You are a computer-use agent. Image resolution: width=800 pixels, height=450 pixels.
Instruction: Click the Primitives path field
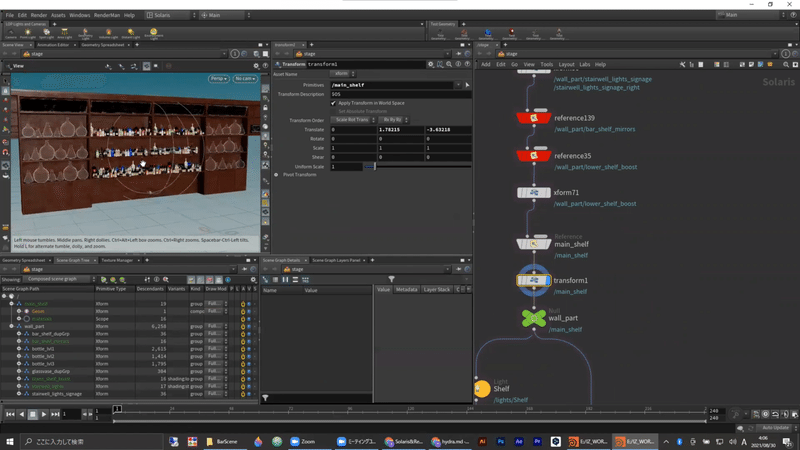393,85
